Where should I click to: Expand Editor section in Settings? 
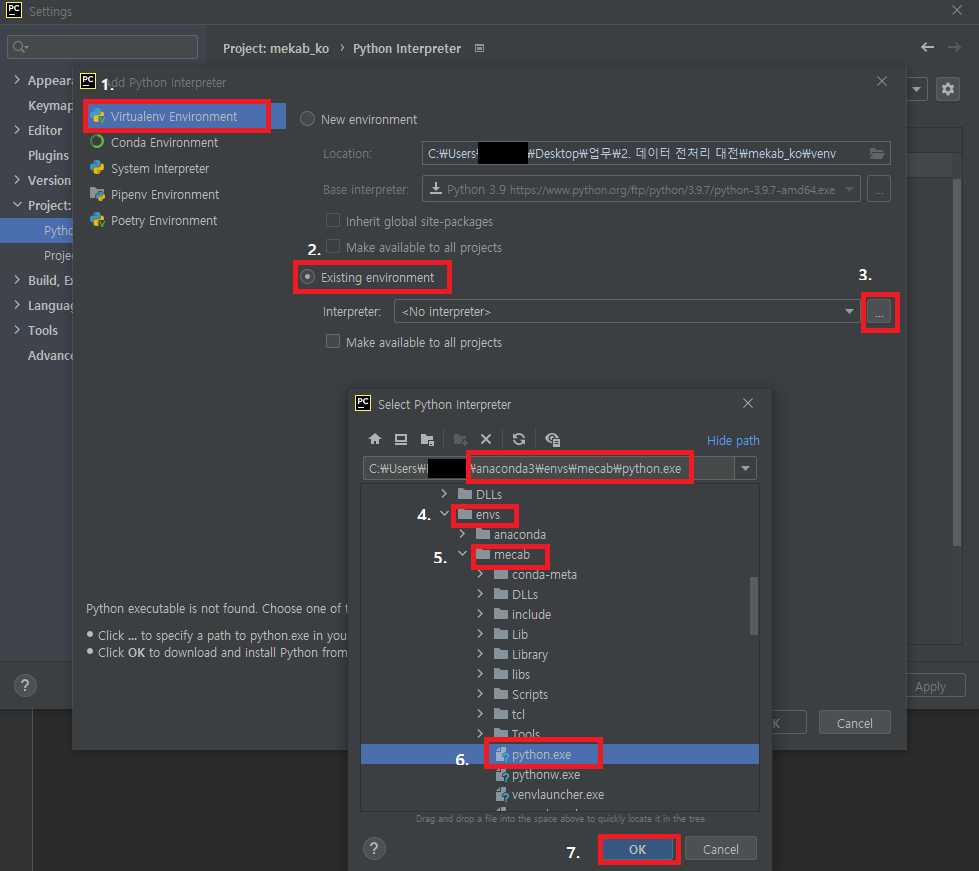[17, 130]
